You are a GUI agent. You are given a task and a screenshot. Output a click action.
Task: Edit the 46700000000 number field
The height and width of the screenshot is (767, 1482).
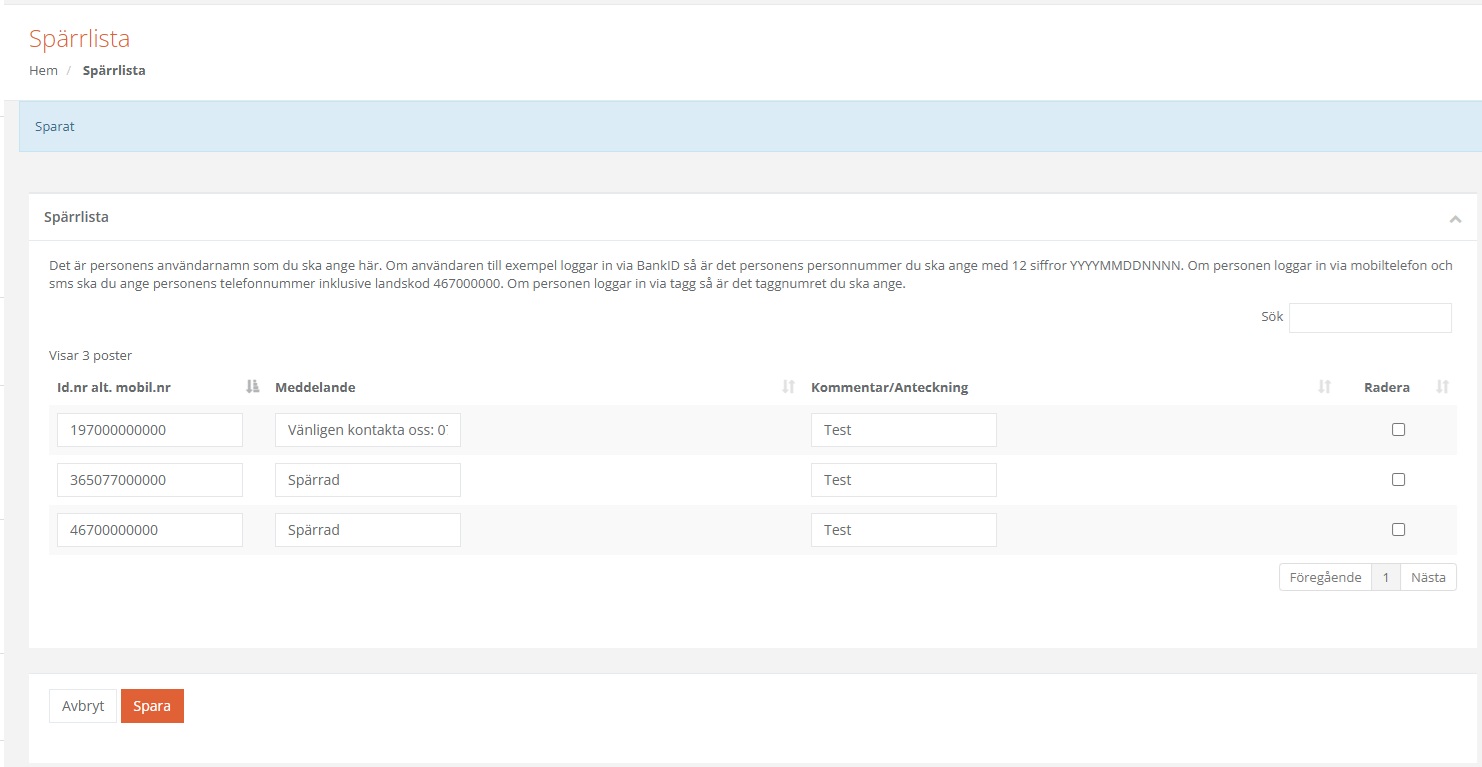(x=150, y=530)
